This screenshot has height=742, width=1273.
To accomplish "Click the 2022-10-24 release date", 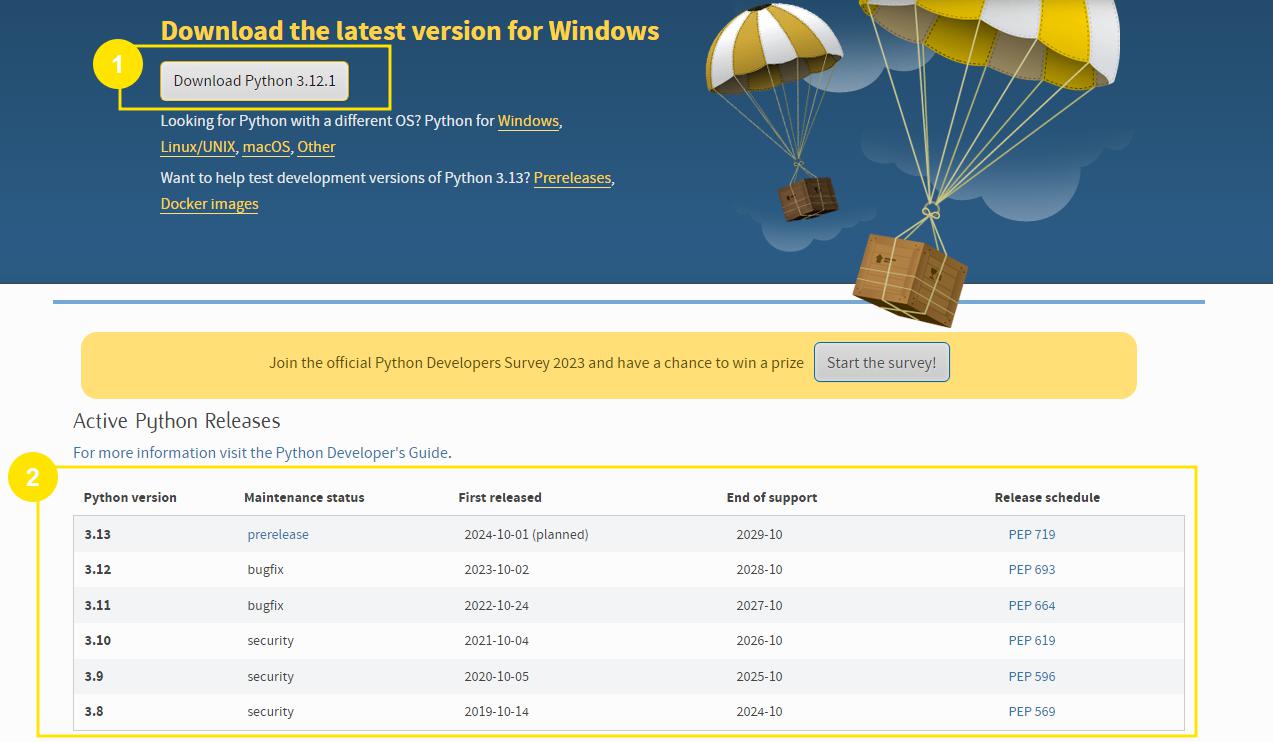I will [x=497, y=606].
